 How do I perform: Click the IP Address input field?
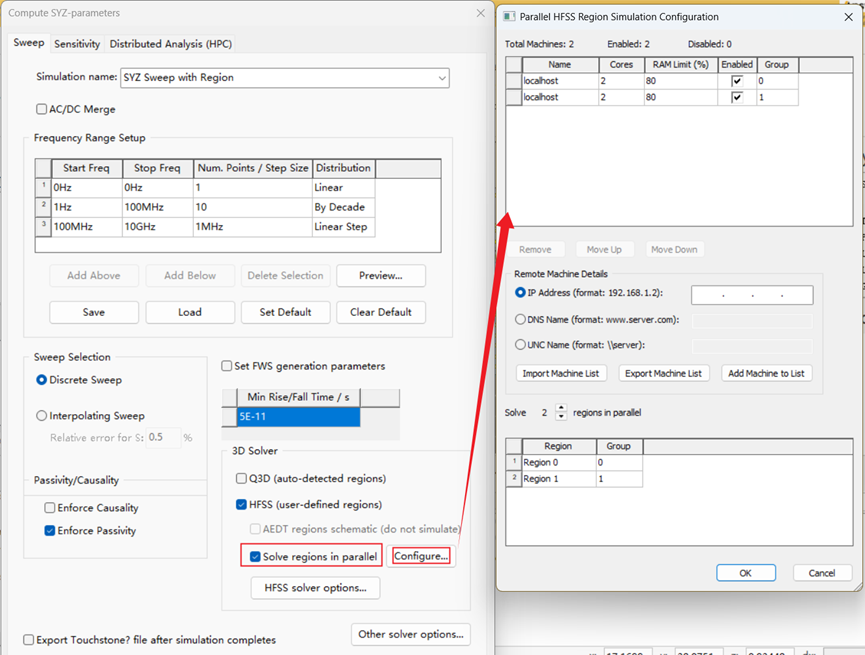tap(751, 295)
